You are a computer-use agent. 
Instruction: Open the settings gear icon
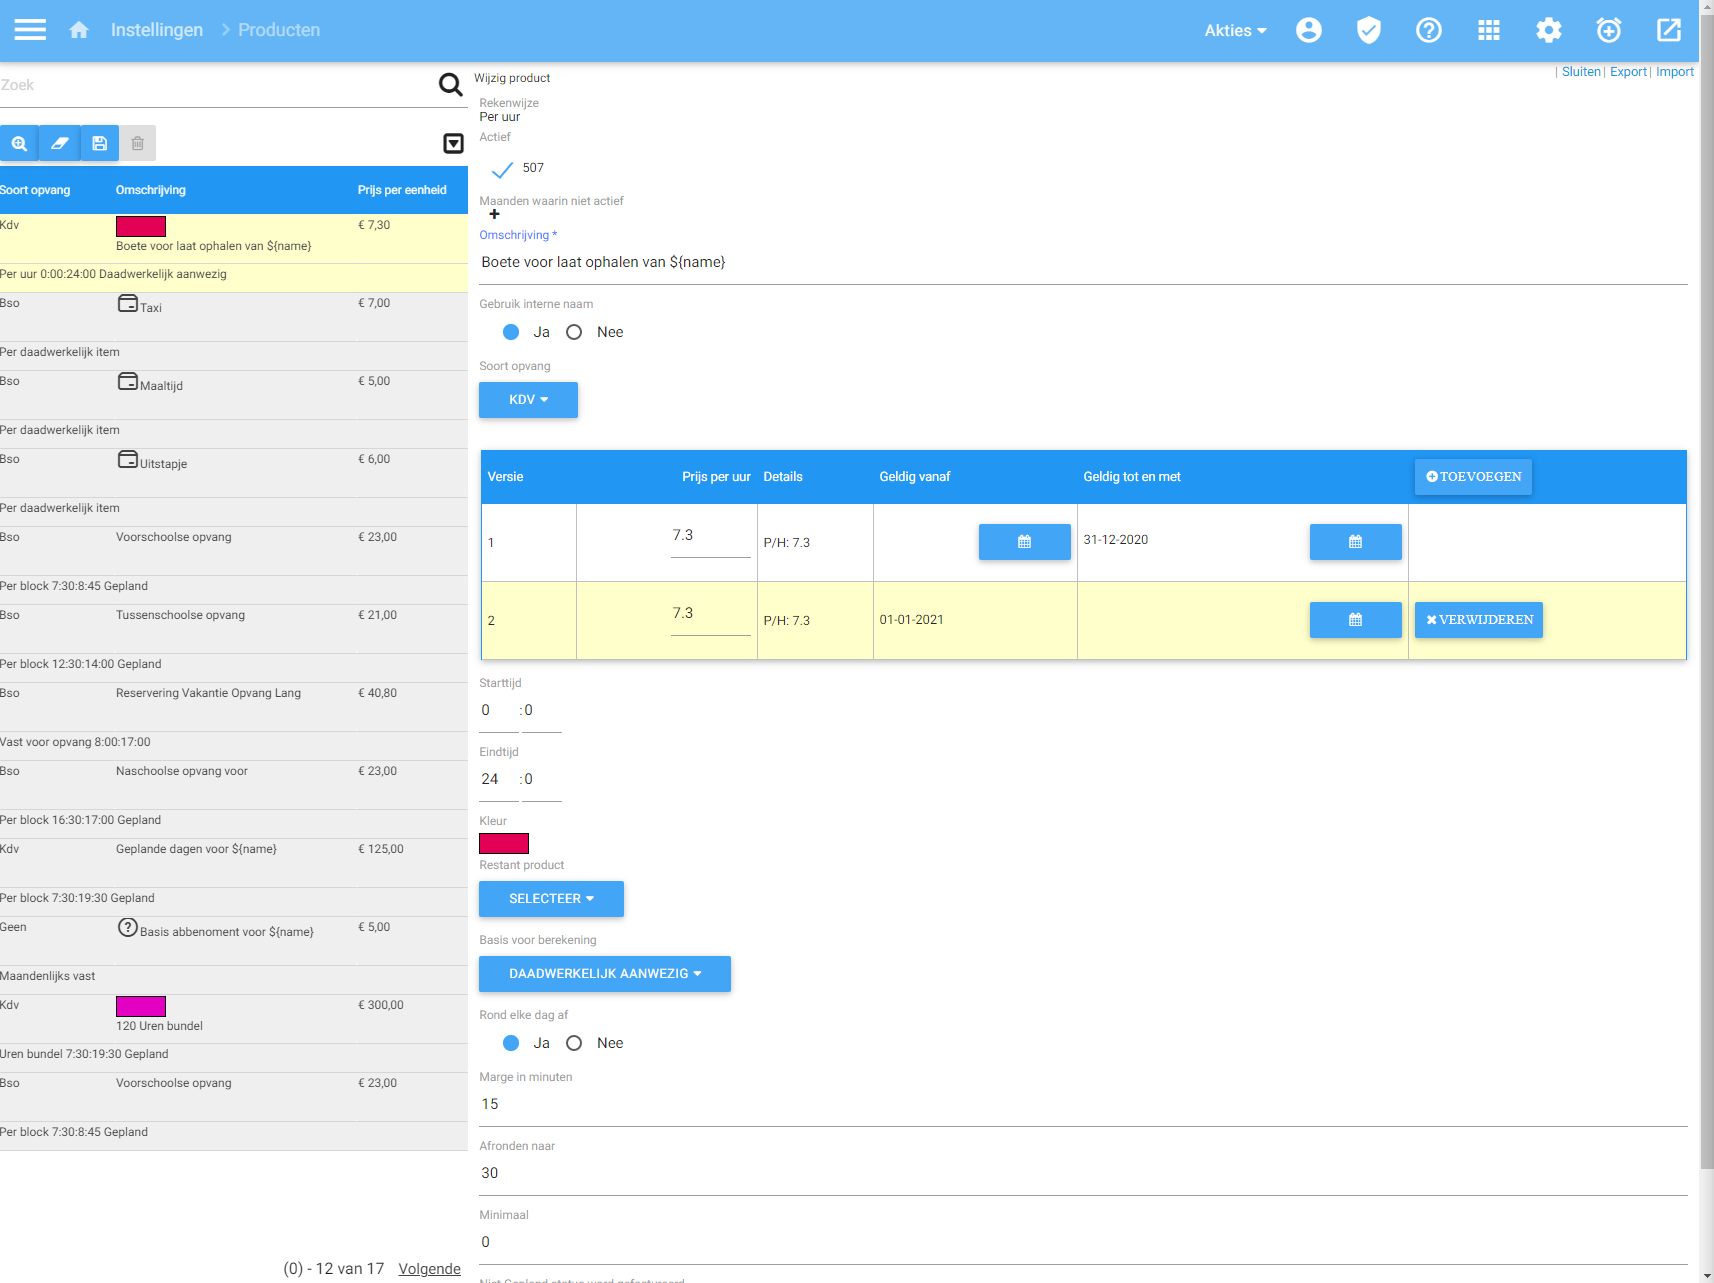point(1548,30)
